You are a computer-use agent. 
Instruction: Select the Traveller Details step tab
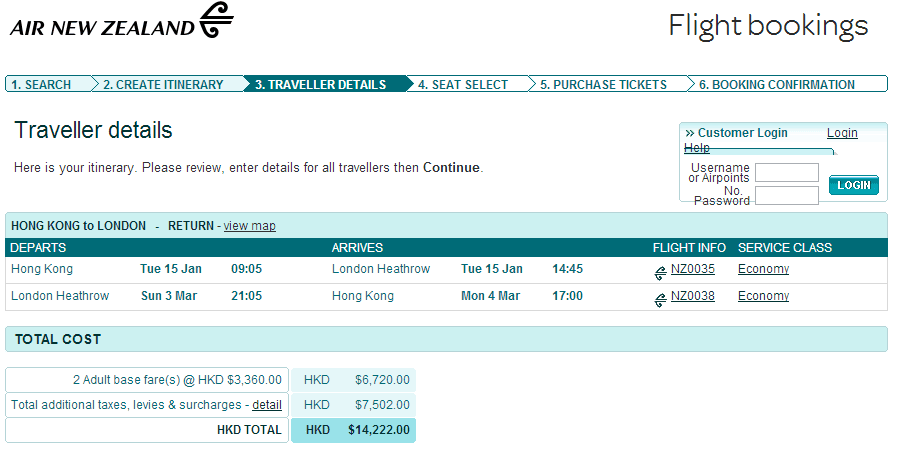pos(321,85)
